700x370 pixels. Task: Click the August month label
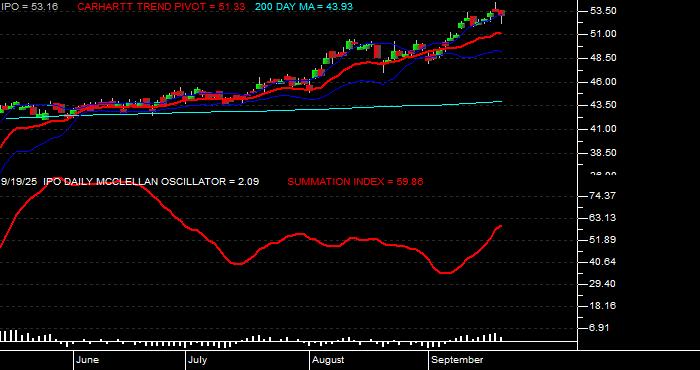point(328,360)
